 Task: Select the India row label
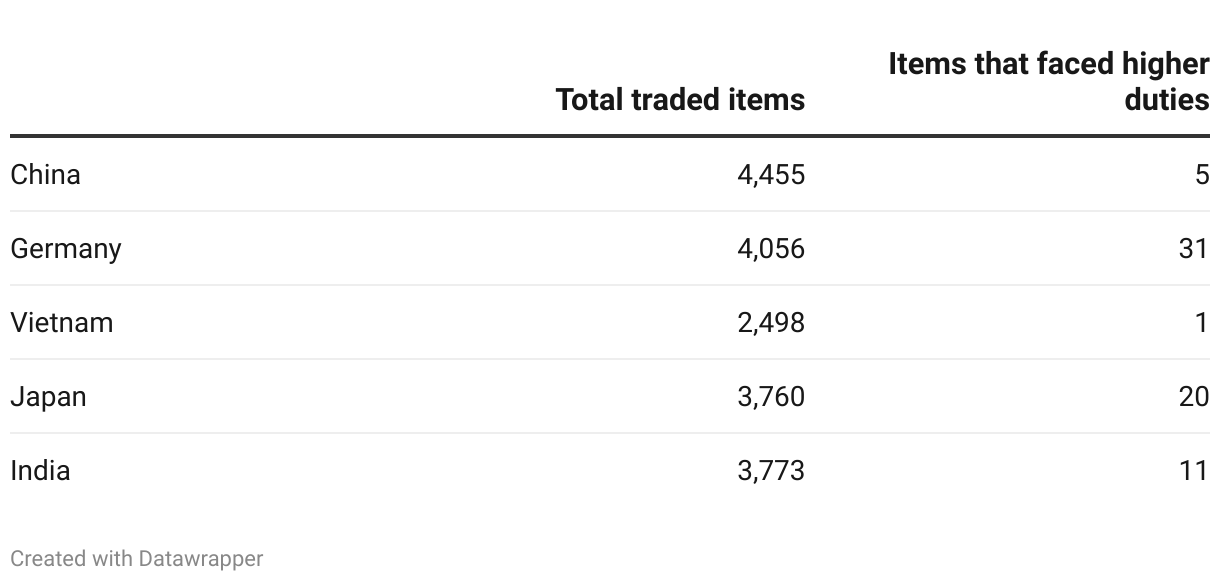tap(40, 471)
